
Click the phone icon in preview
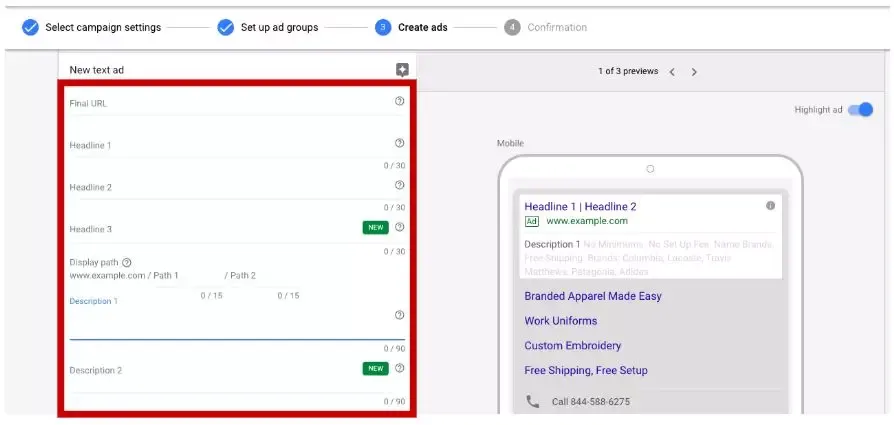(x=533, y=402)
